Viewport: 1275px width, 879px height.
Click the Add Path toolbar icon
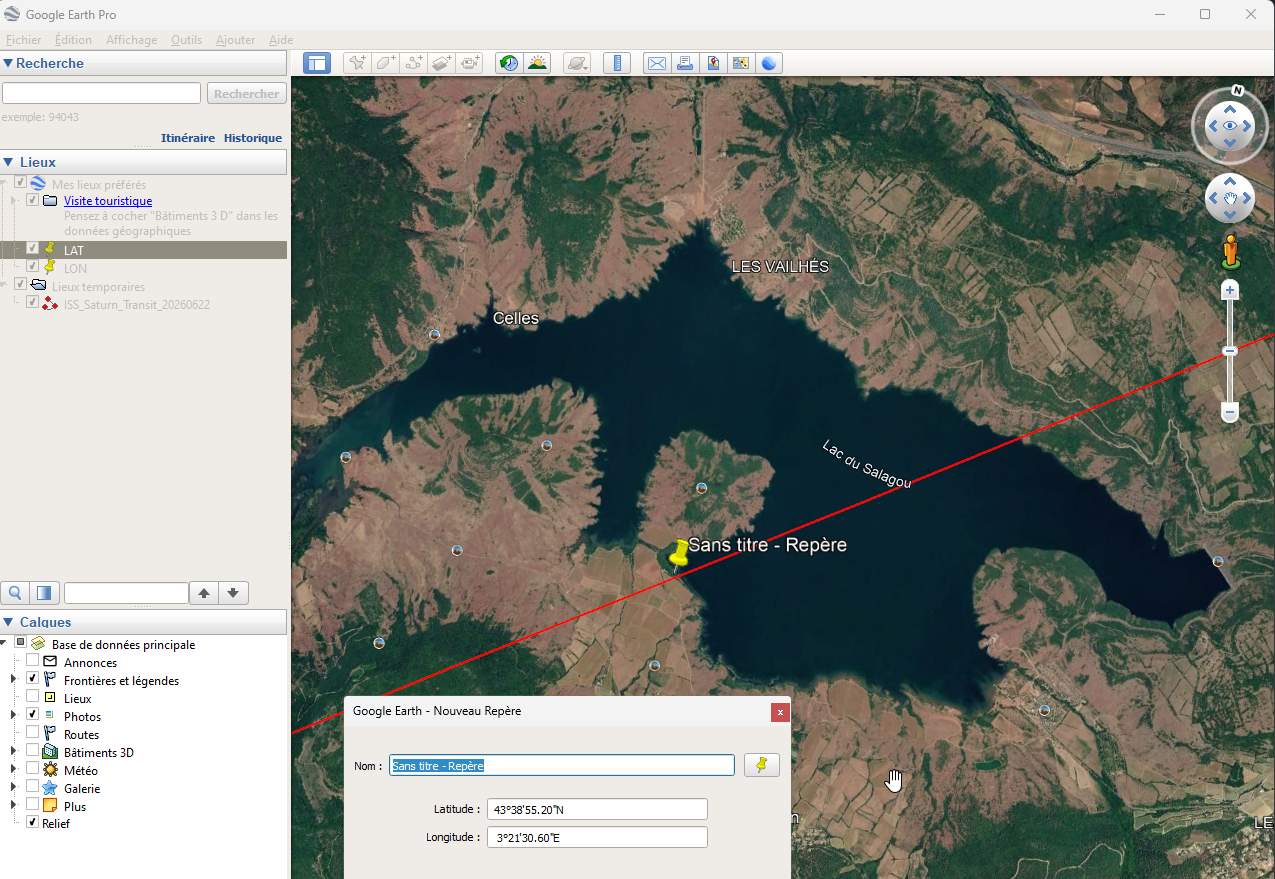coord(413,63)
